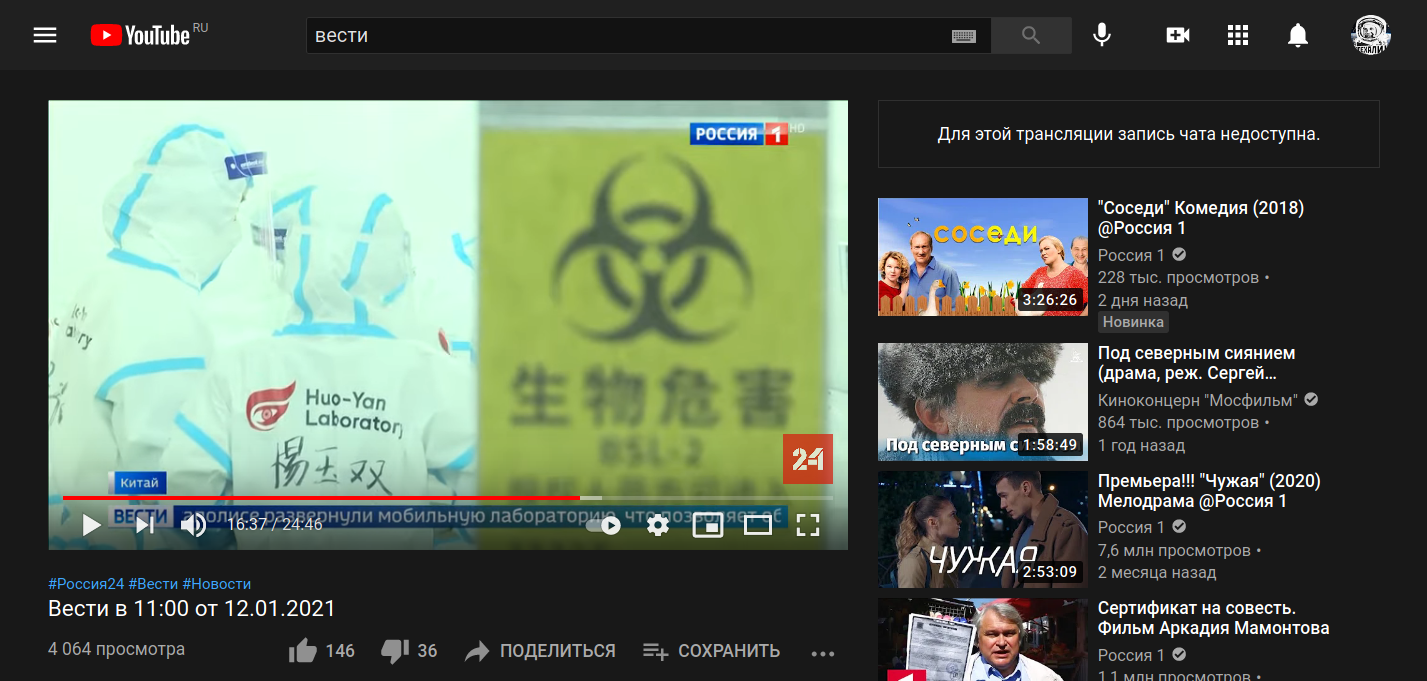Screen dimensions: 1427x681
Task: Like the video with 146 likes
Action: click(x=322, y=651)
